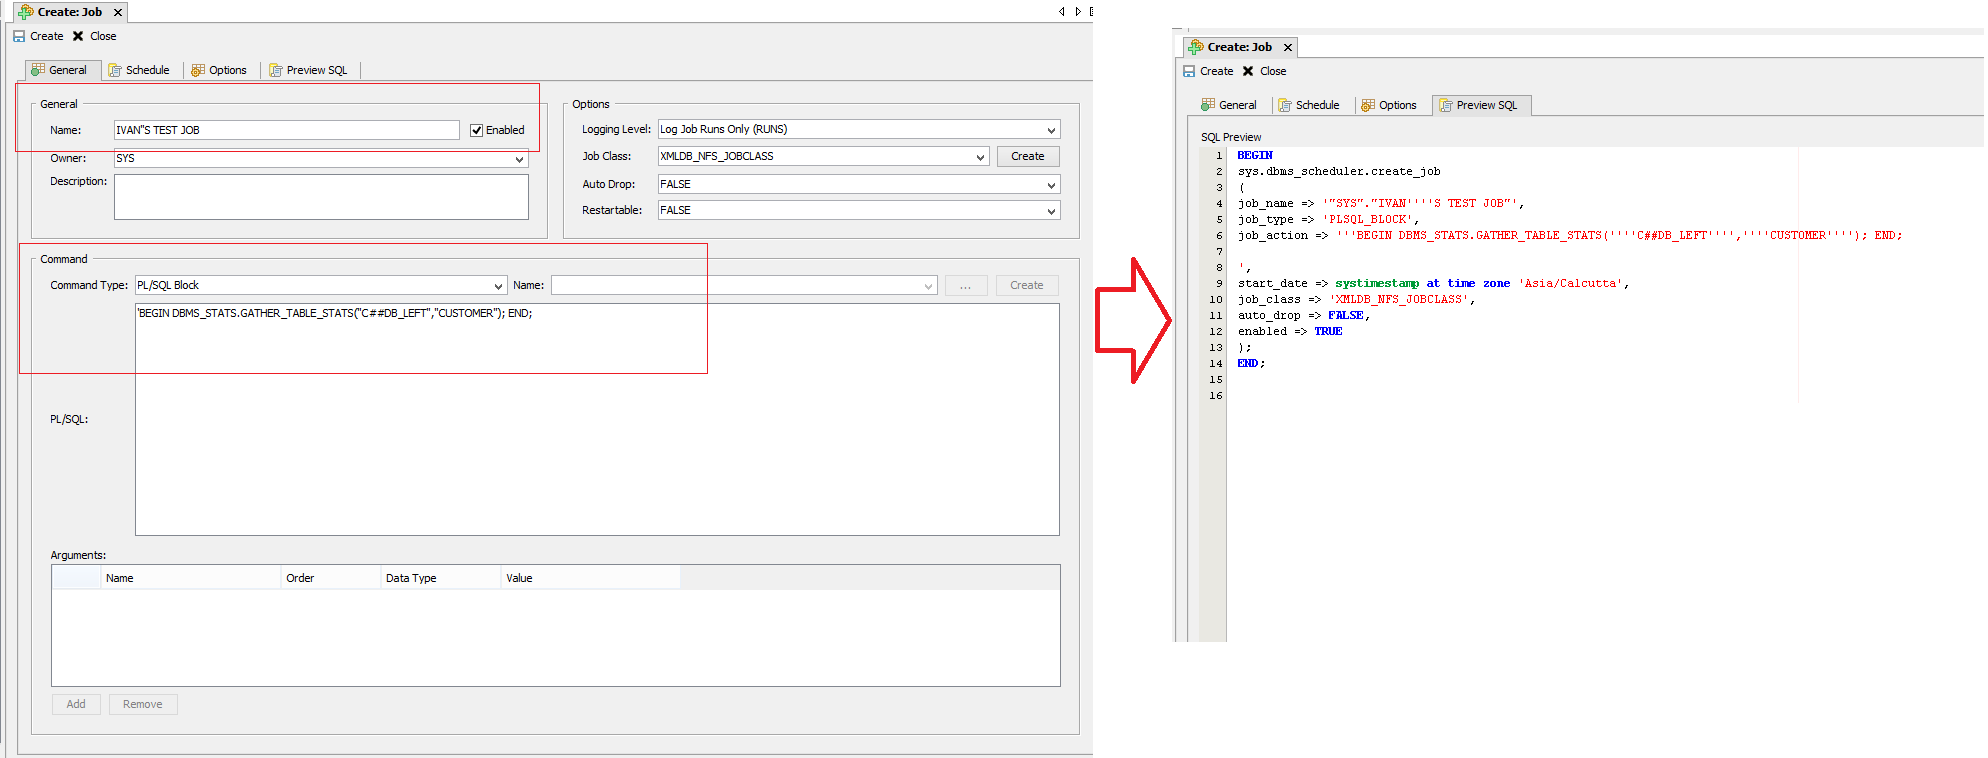This screenshot has height=758, width=1988.
Task: Click the Add argument button
Action: click(x=76, y=704)
